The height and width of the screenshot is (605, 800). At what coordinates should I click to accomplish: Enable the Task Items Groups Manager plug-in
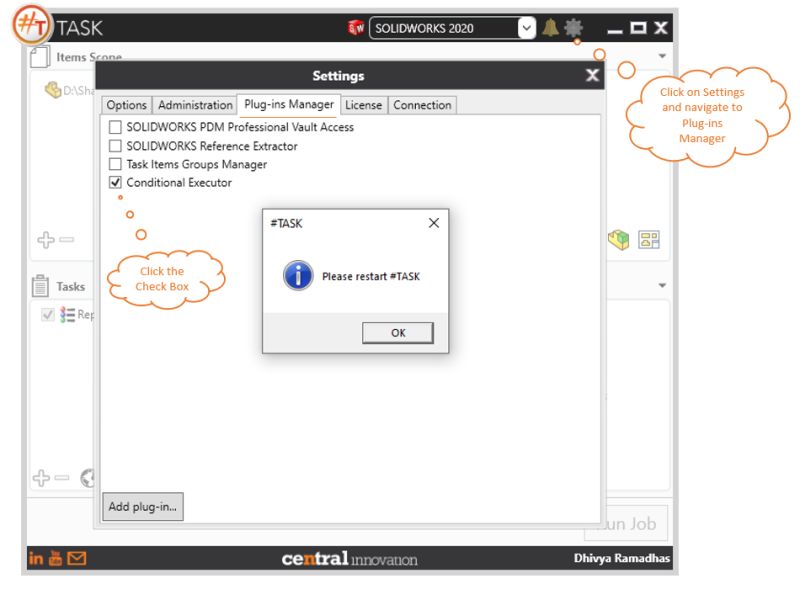115,165
